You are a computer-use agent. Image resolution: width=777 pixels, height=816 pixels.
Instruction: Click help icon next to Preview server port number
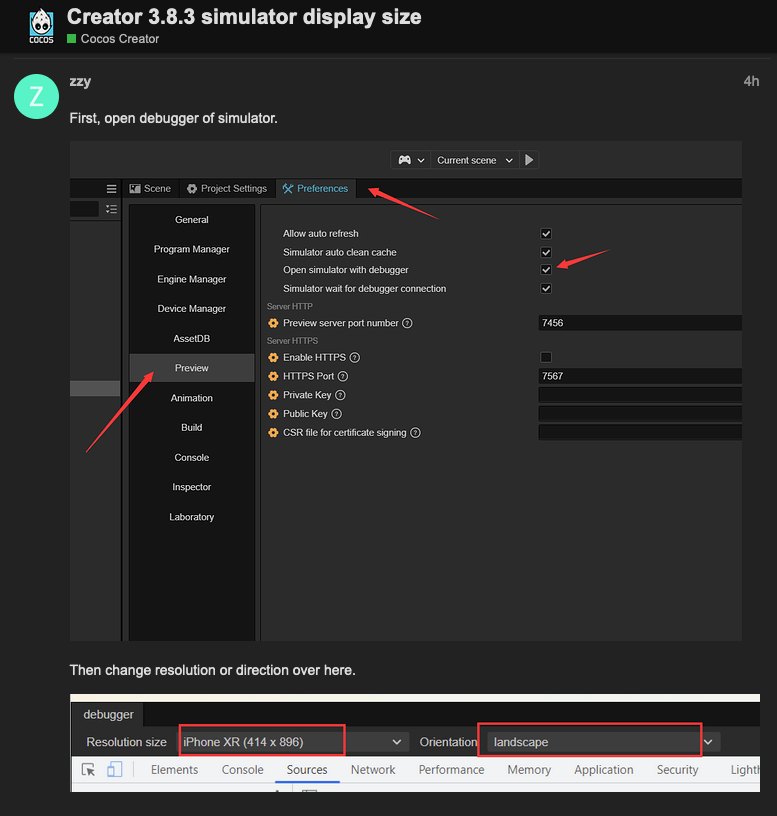tap(407, 323)
